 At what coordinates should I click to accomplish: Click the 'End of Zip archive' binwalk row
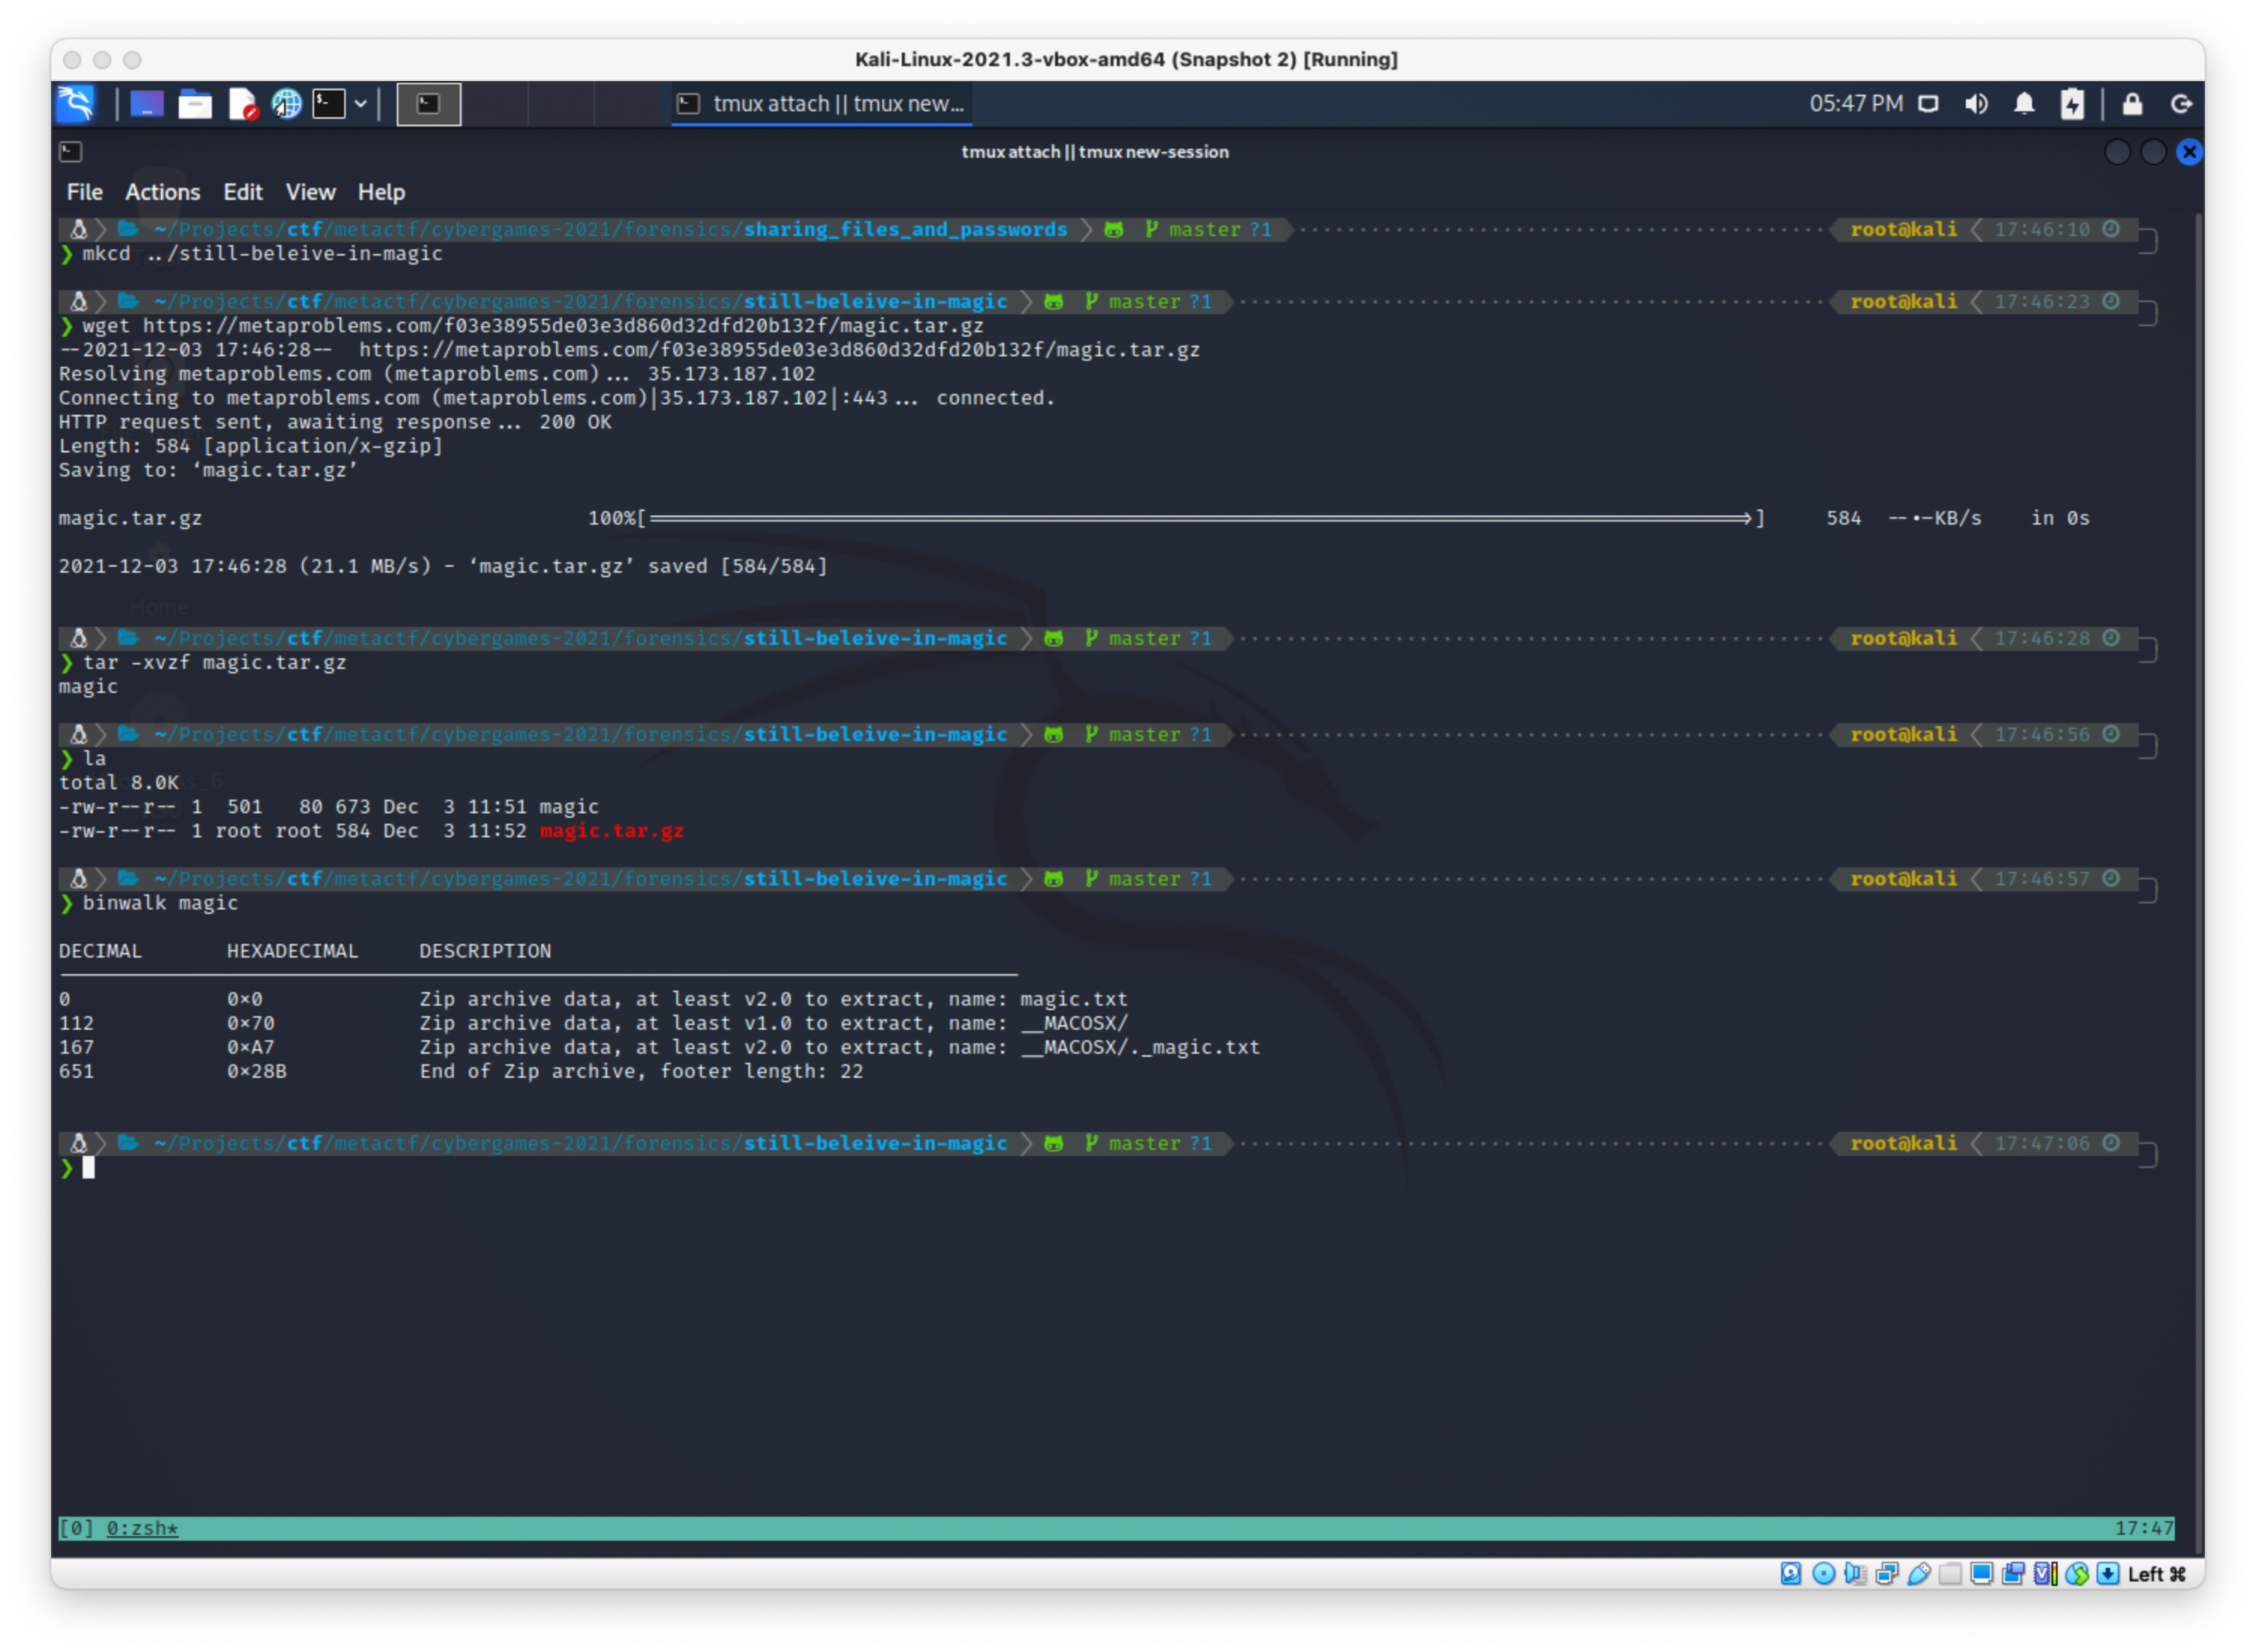click(x=461, y=1071)
